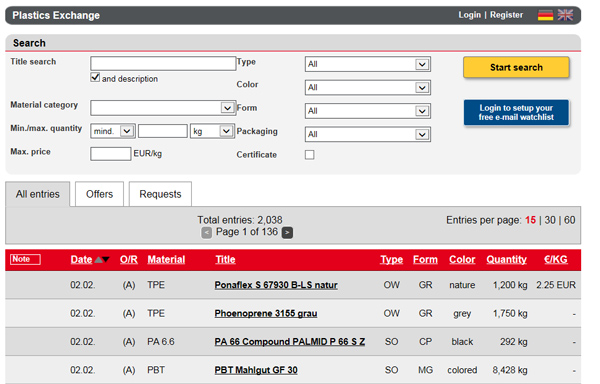Go to next page arrow

click(x=287, y=232)
